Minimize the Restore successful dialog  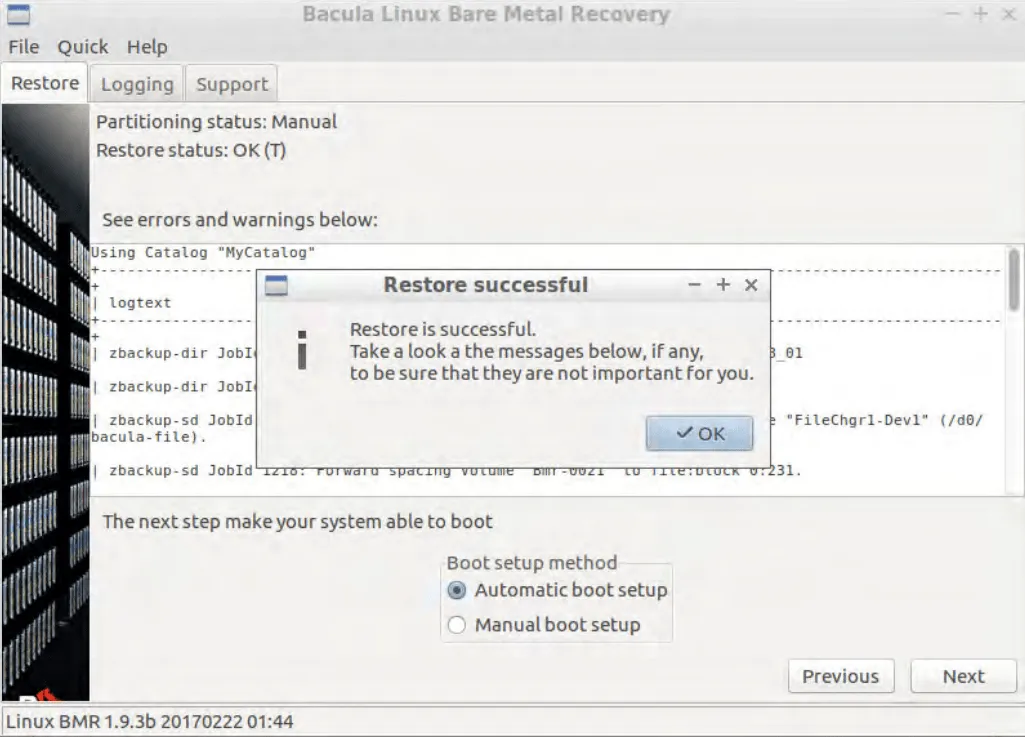click(x=694, y=285)
